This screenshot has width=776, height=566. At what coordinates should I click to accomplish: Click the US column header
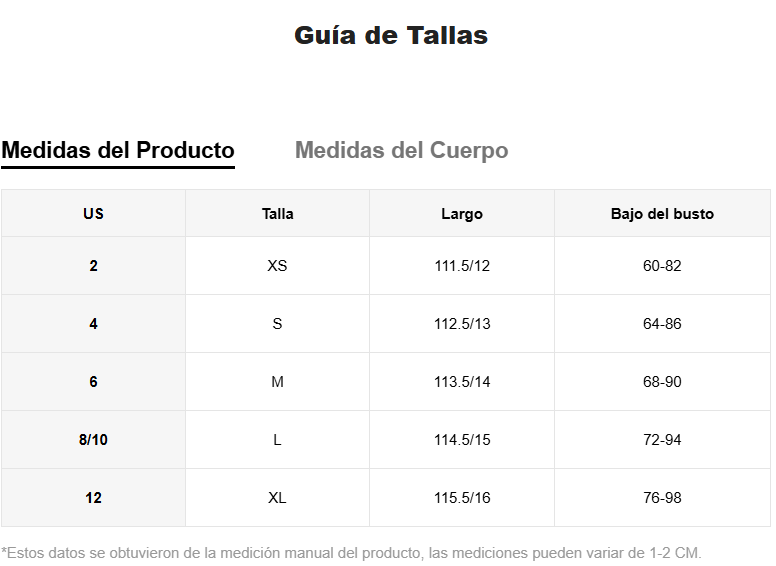tap(93, 214)
